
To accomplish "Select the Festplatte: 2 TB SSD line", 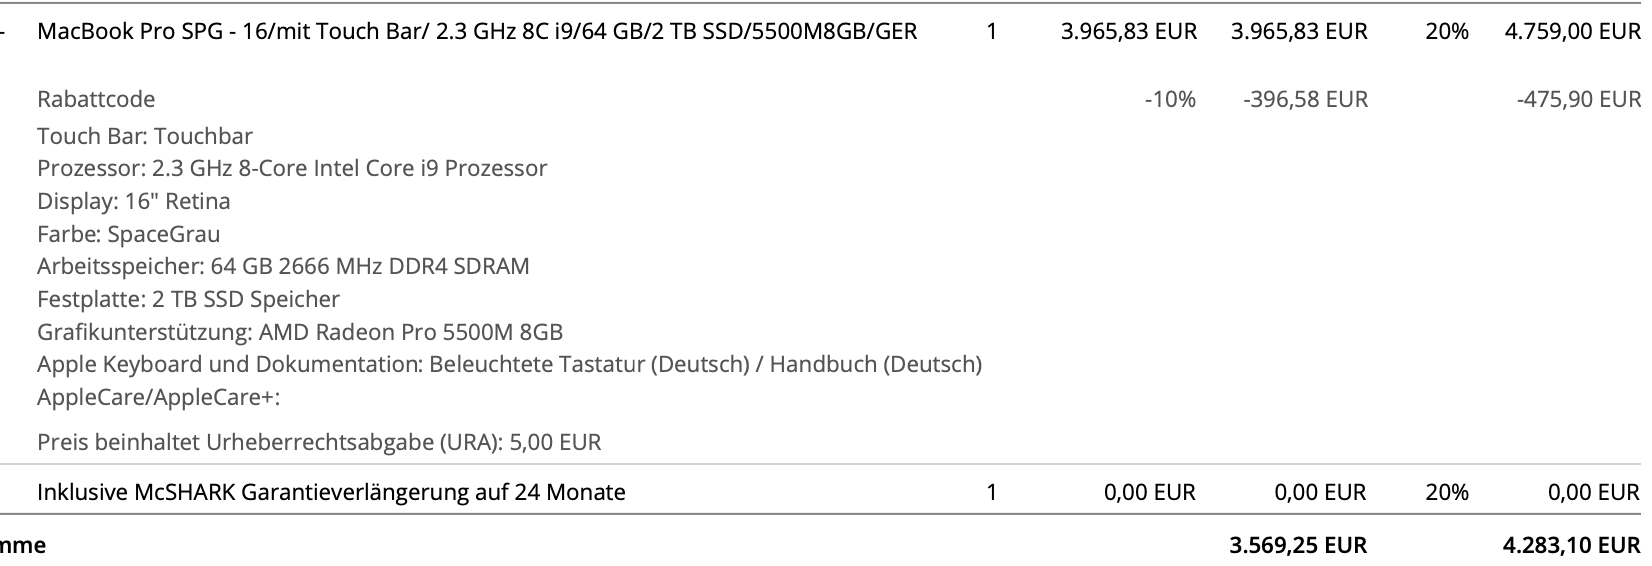I will click(x=188, y=299).
